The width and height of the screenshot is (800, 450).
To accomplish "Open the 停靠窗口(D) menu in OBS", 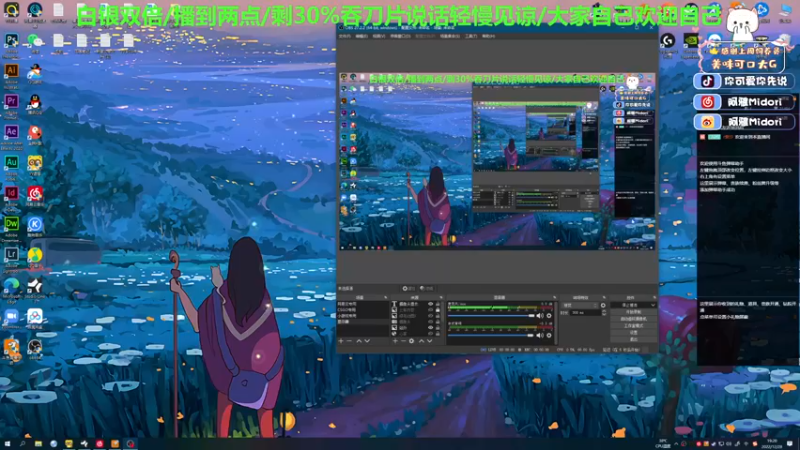I will tap(400, 36).
